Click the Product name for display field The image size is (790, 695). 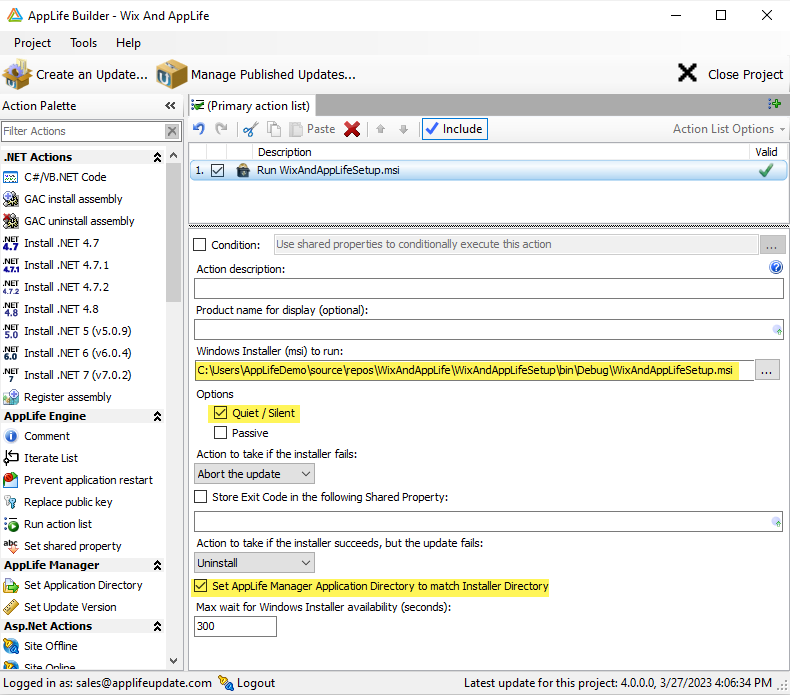coord(489,330)
